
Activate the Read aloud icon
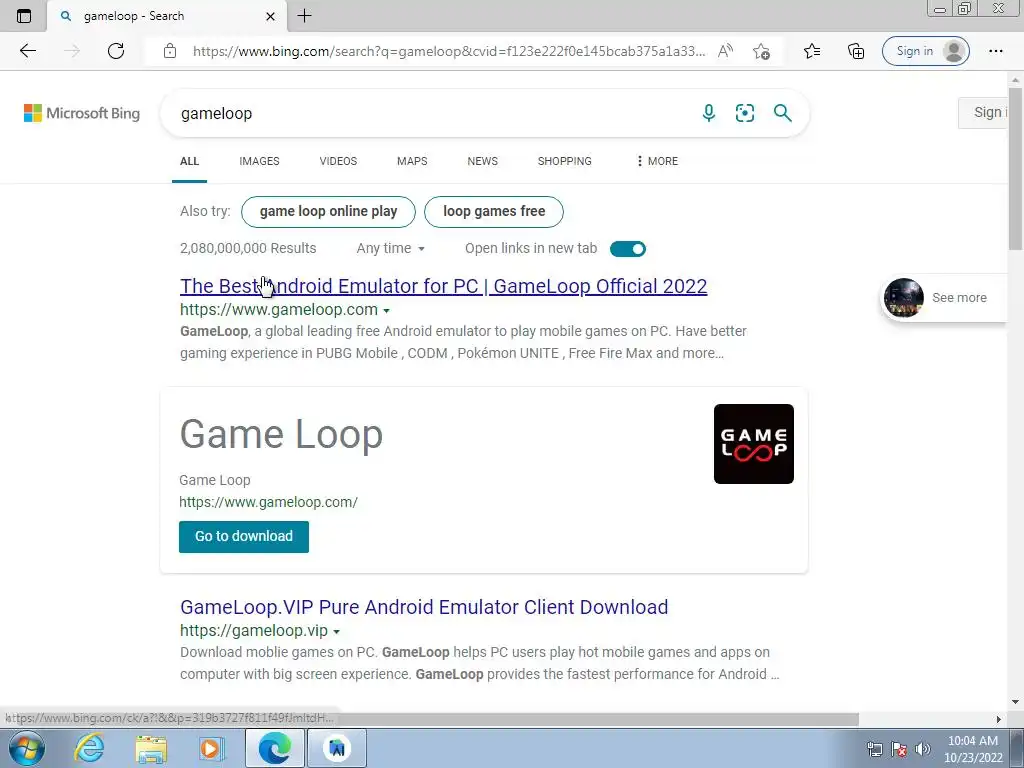pos(725,51)
